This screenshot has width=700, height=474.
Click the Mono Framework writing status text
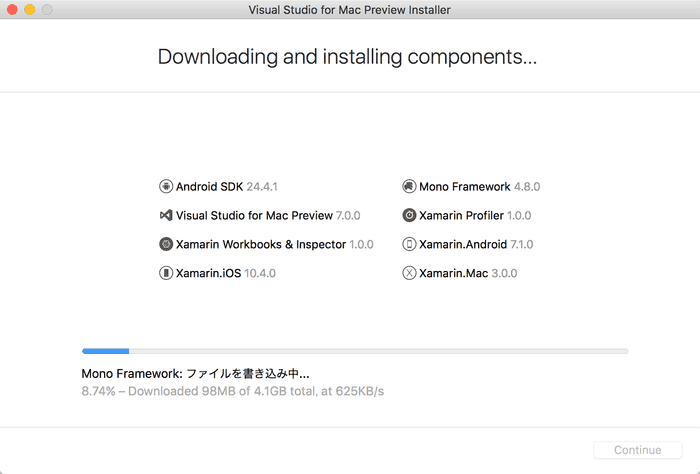[x=195, y=373]
